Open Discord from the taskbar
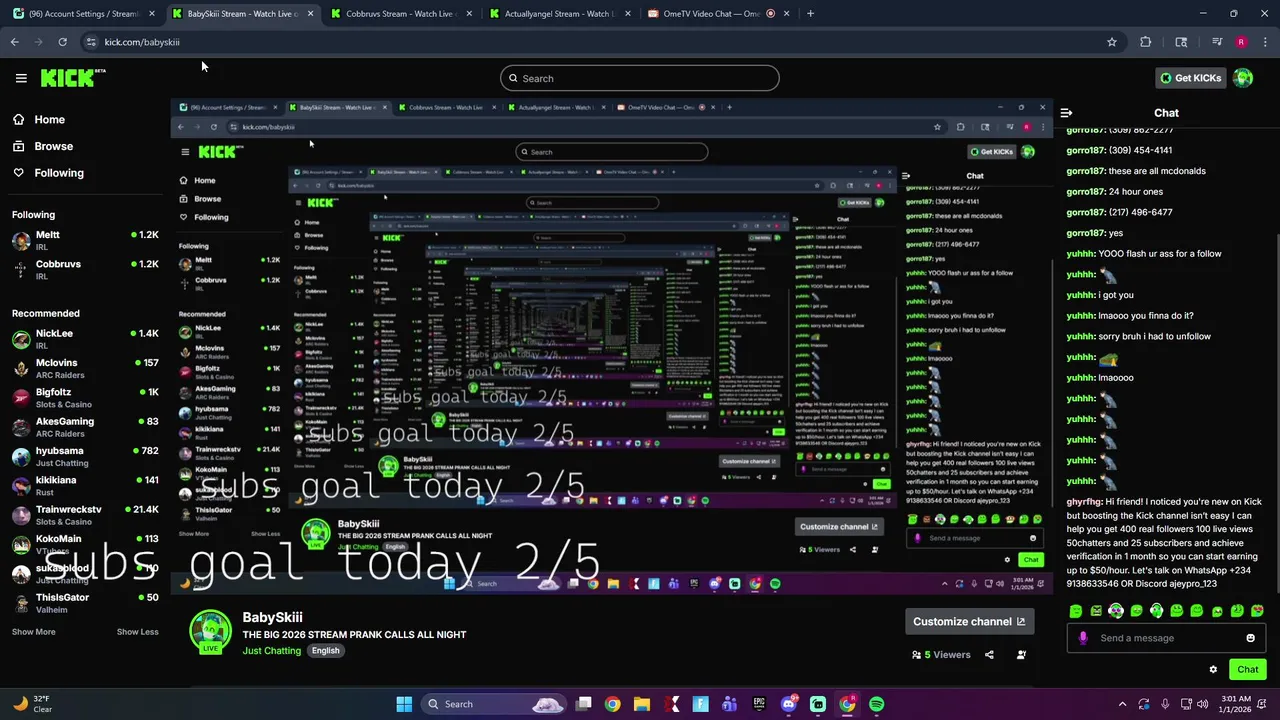The height and width of the screenshot is (720, 1280). coord(789,704)
